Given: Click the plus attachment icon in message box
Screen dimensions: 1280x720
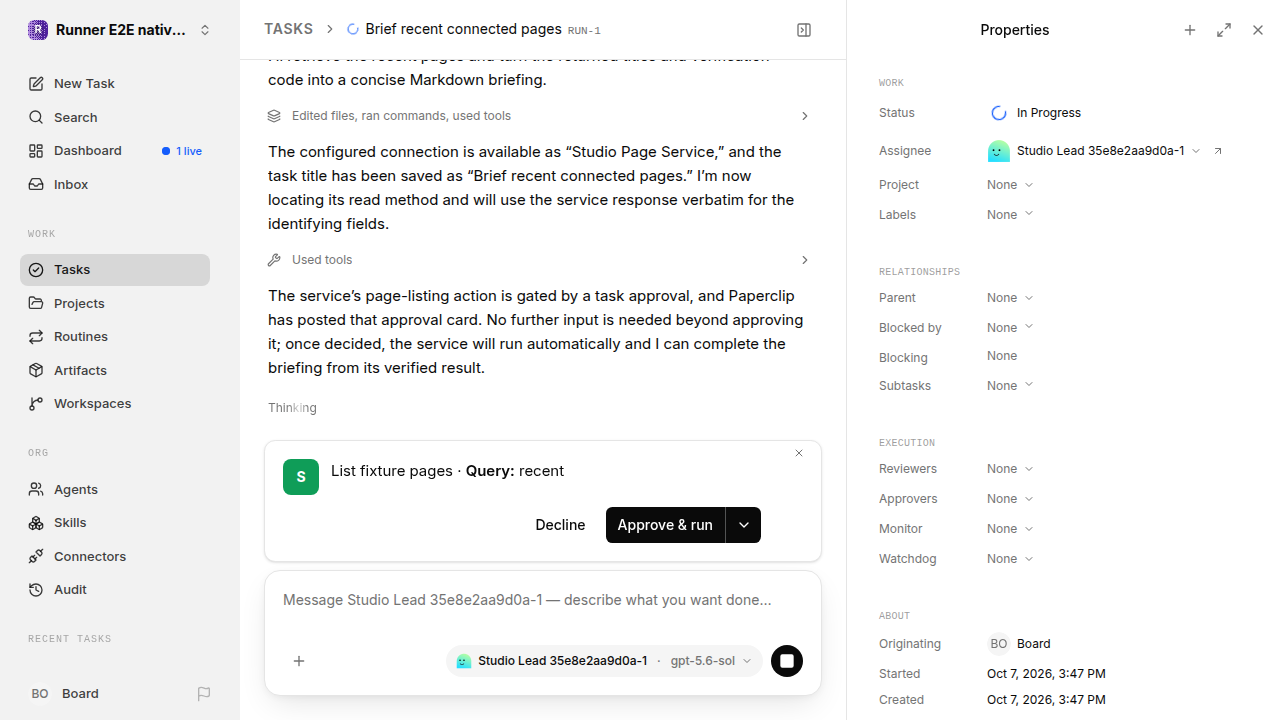Looking at the screenshot, I should [x=299, y=661].
